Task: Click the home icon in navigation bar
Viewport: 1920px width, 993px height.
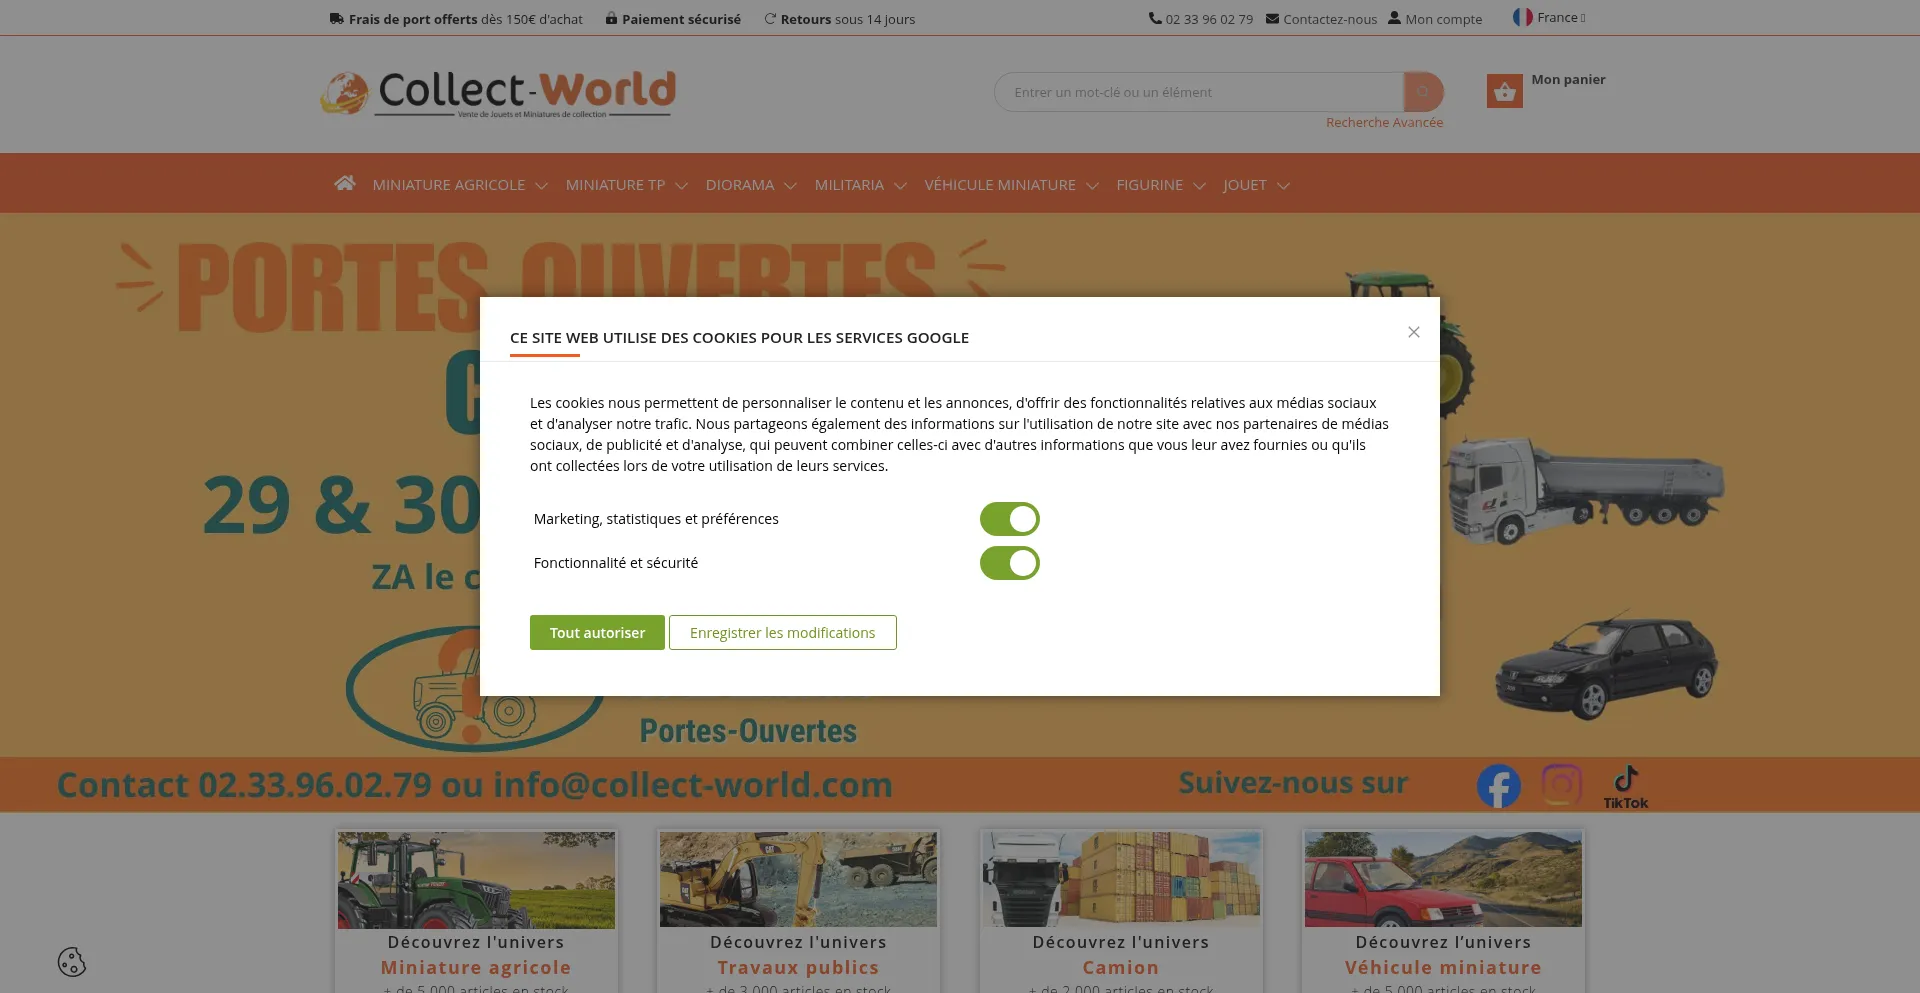Action: [345, 184]
